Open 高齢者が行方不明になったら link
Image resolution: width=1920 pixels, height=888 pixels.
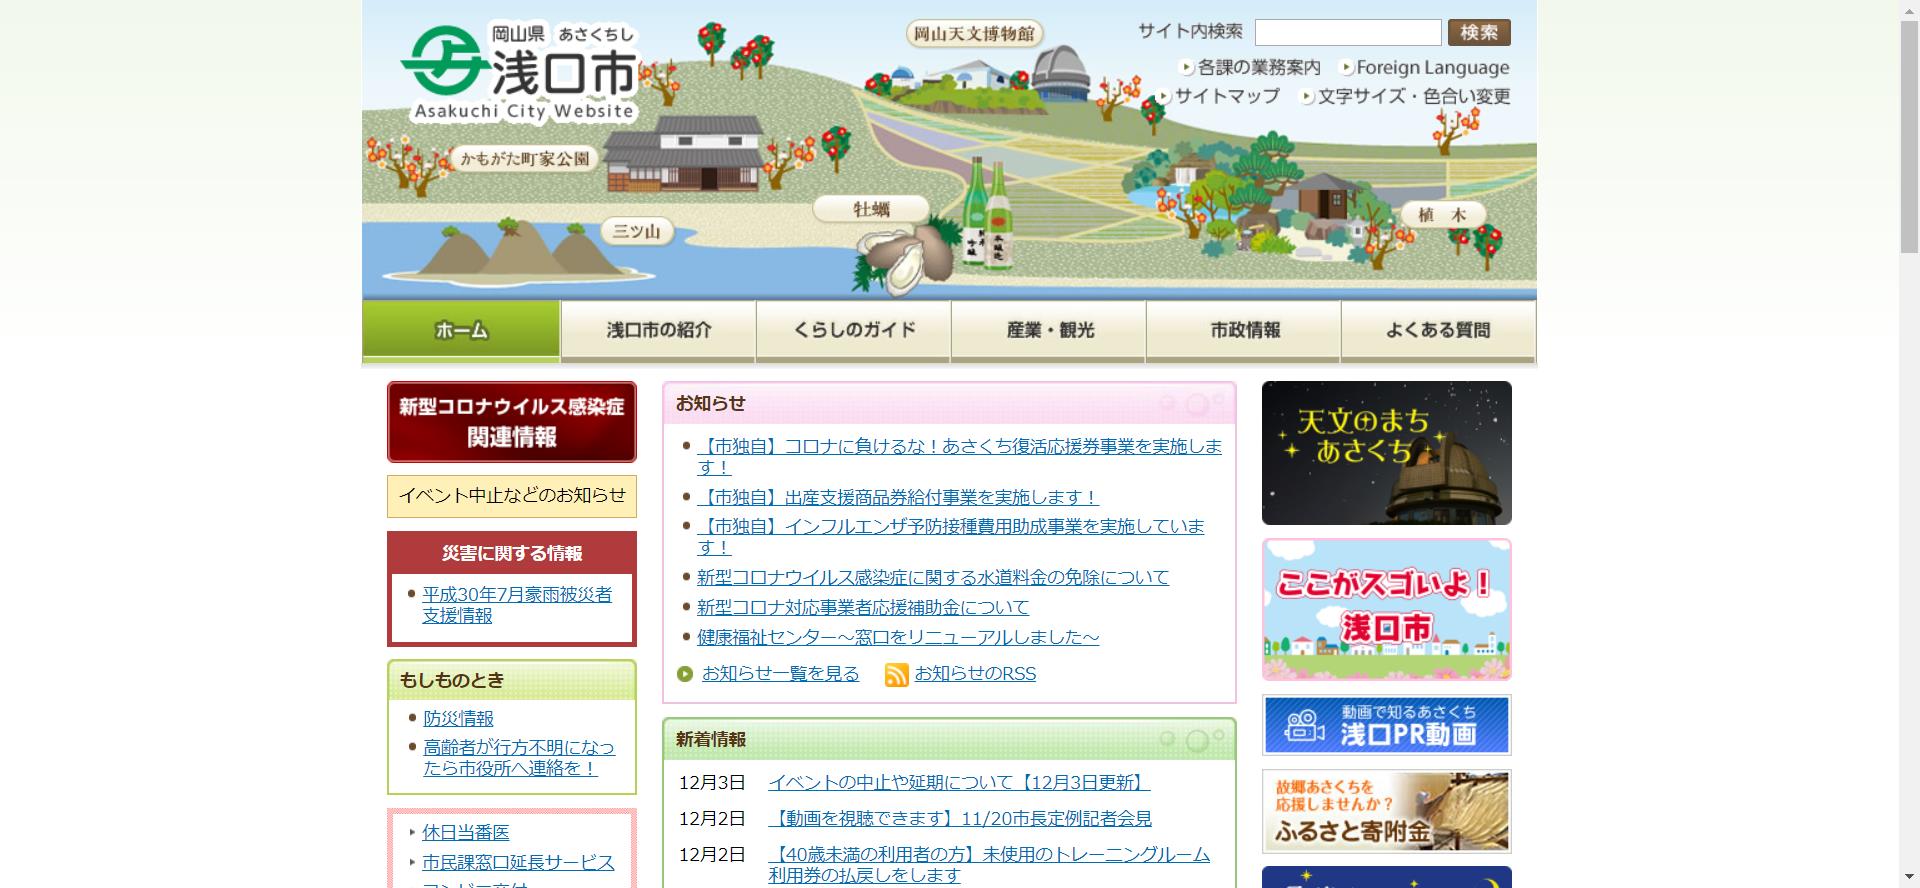tap(518, 758)
